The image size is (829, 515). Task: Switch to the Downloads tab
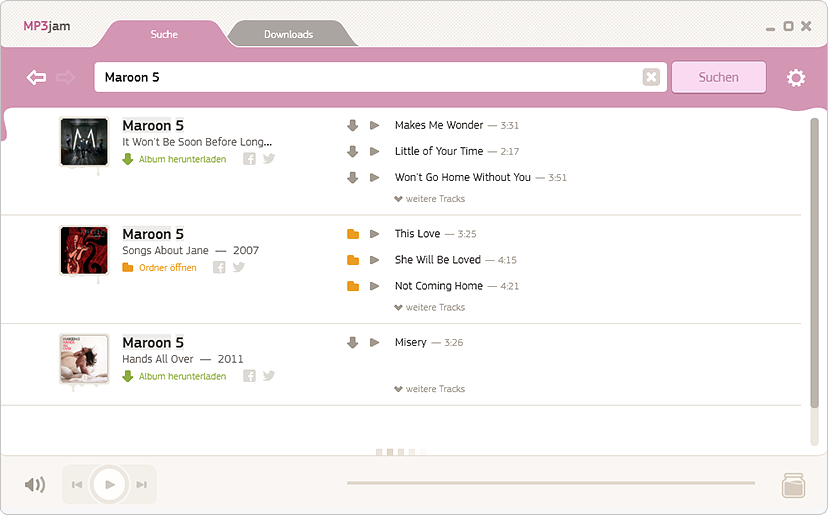click(x=289, y=34)
